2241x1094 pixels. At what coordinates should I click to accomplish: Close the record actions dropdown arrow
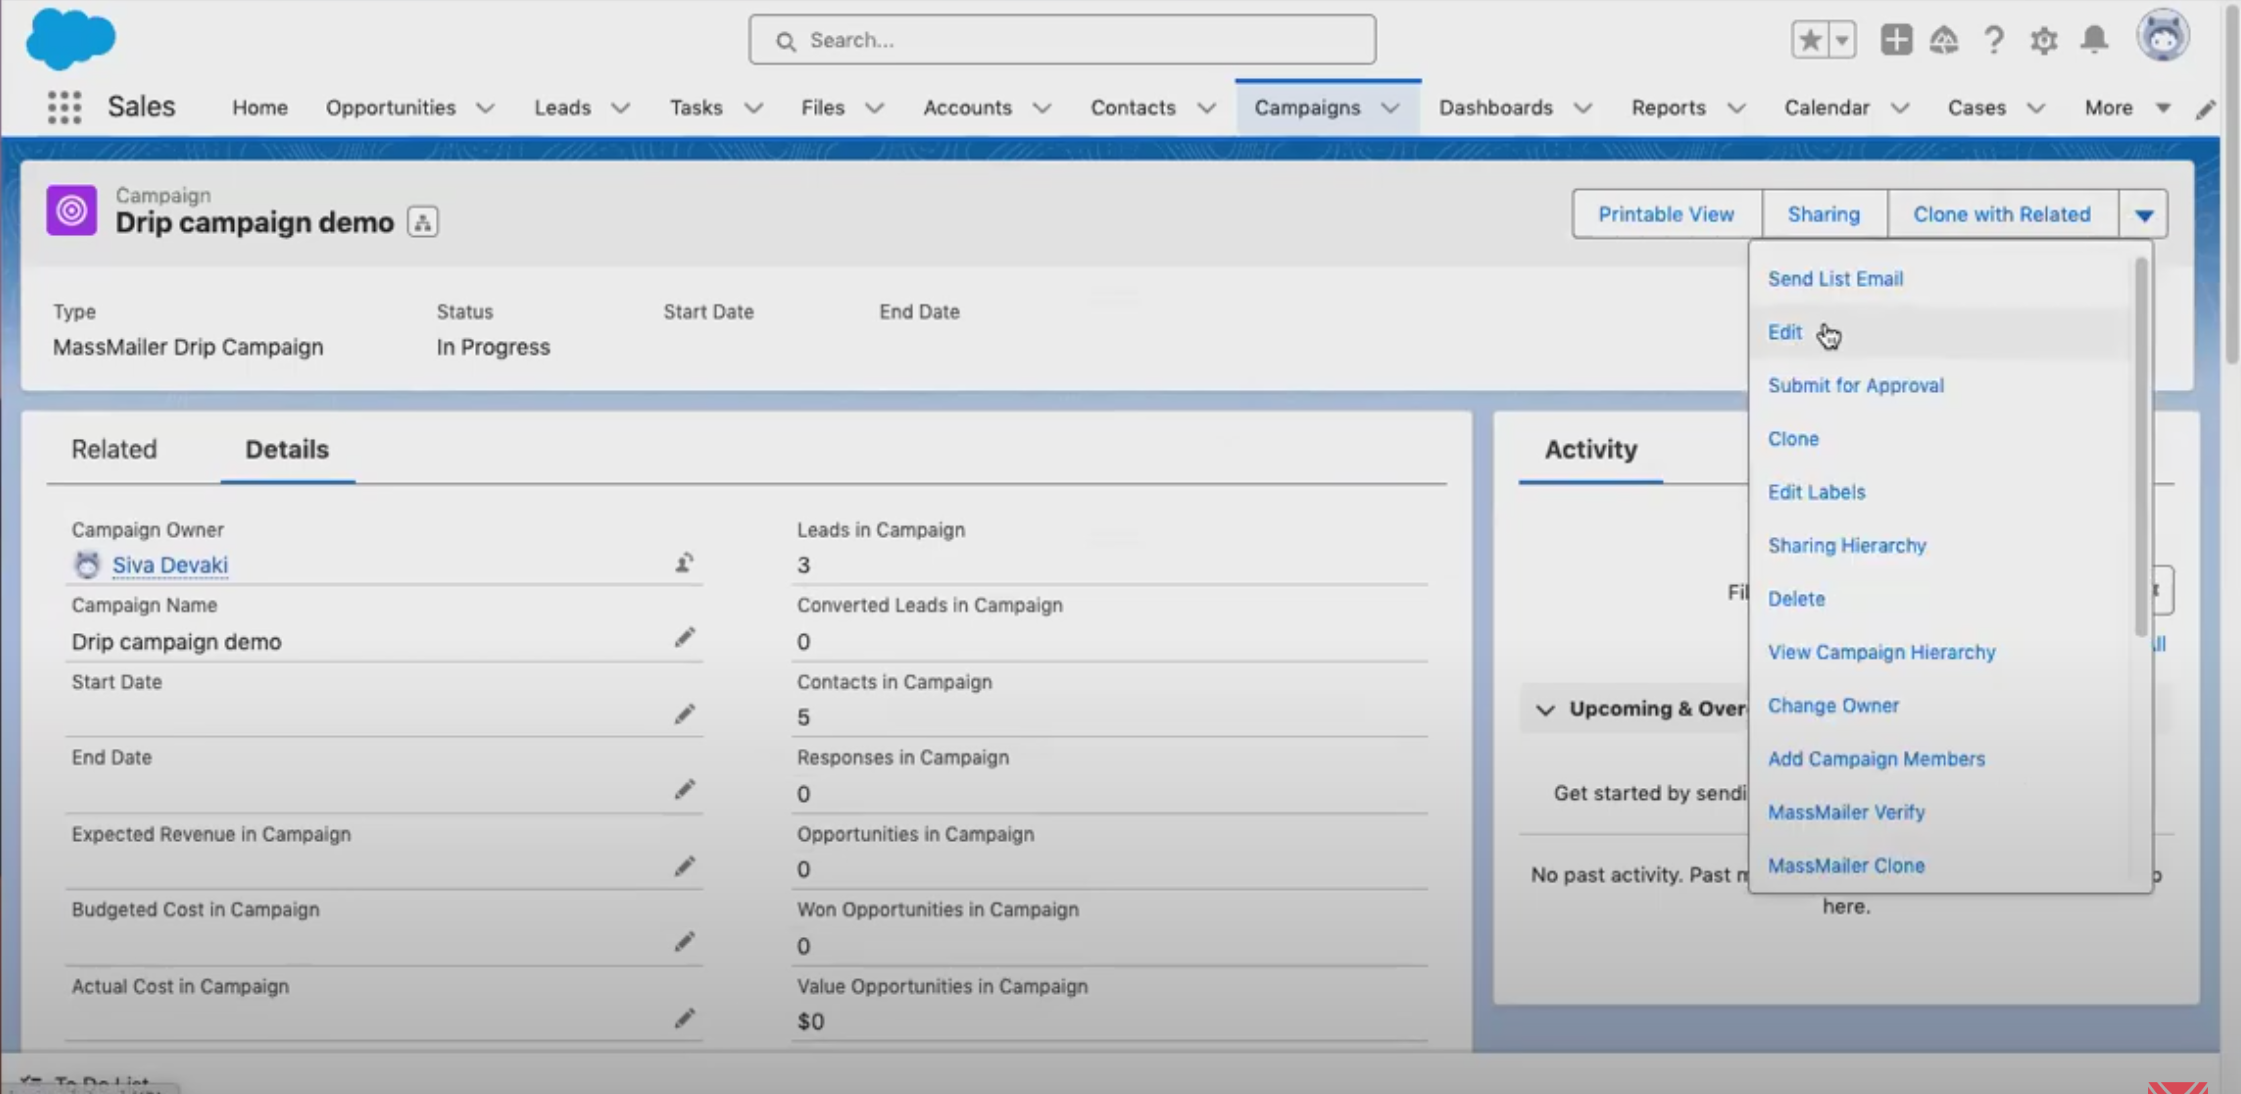(x=2143, y=214)
